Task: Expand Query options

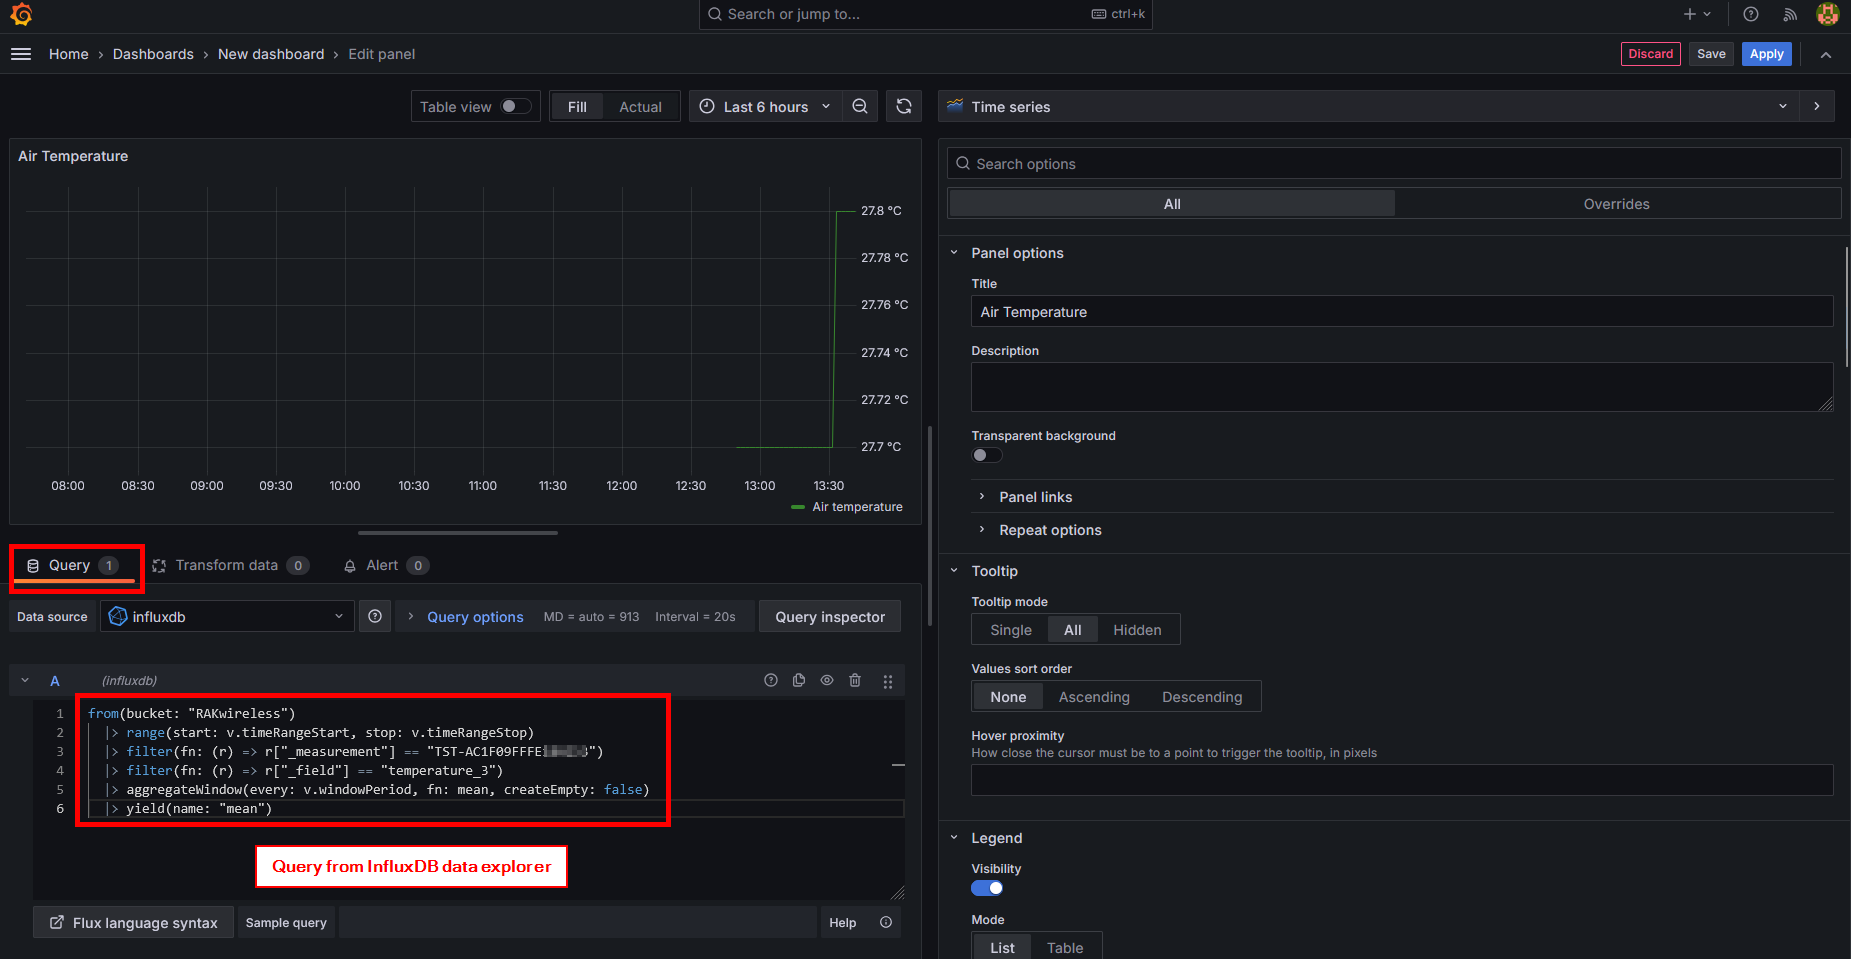Action: (x=475, y=617)
